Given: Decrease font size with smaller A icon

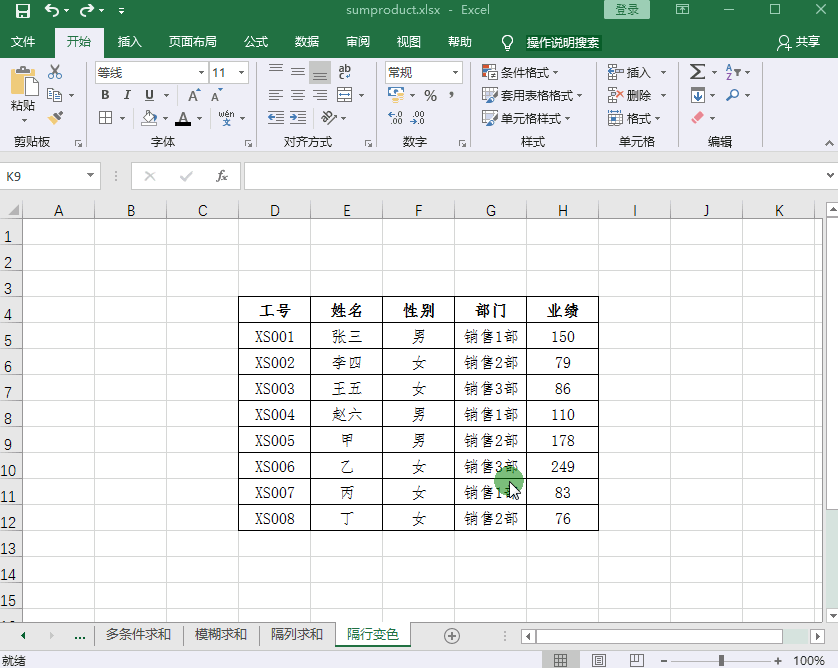Looking at the screenshot, I should 216,96.
